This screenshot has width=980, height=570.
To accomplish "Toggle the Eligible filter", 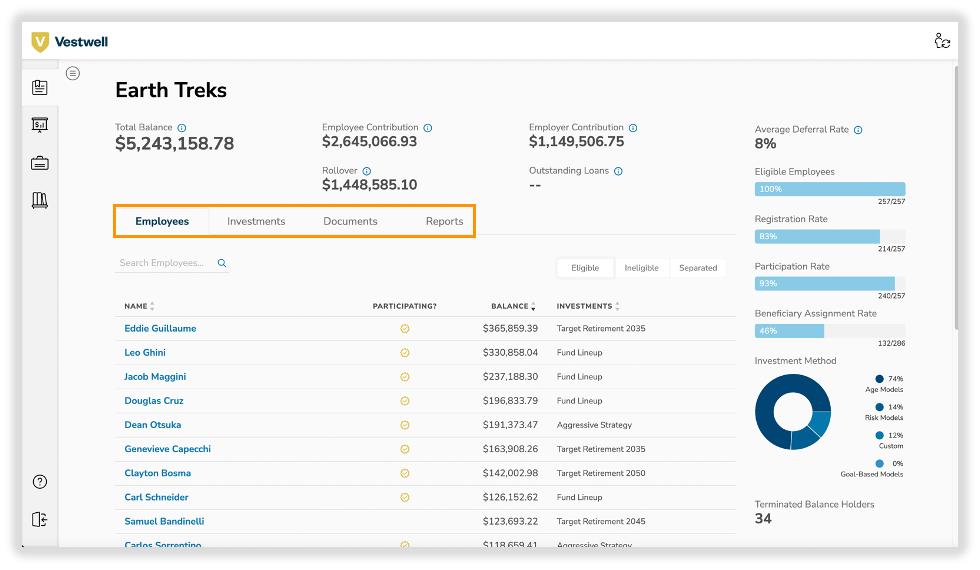I will [585, 268].
